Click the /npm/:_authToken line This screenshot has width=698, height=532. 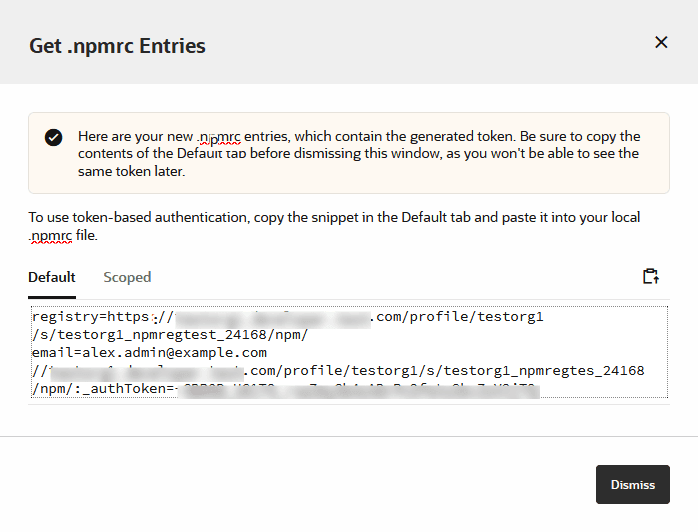coord(285,389)
